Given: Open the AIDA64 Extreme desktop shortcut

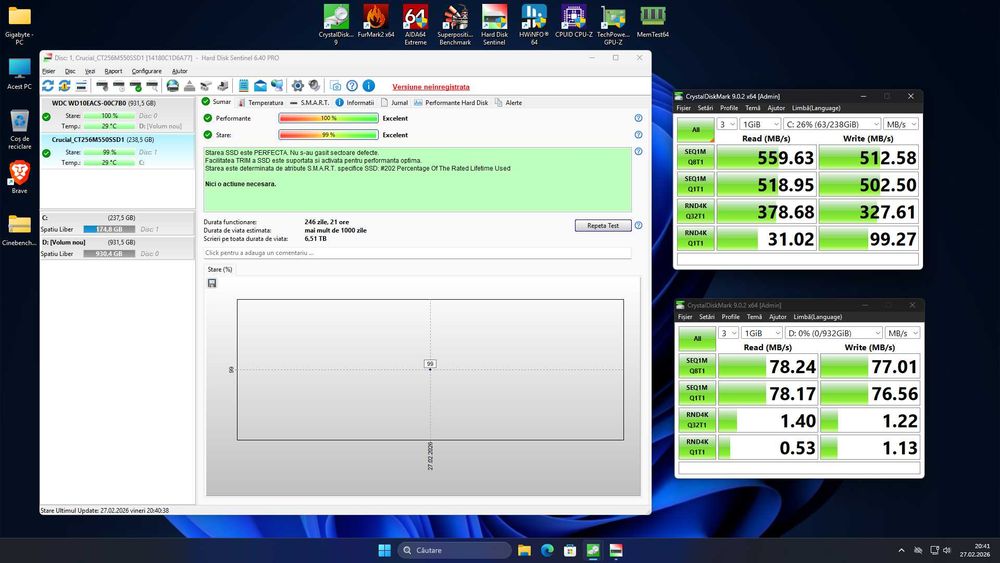Looking at the screenshot, I should click(415, 24).
